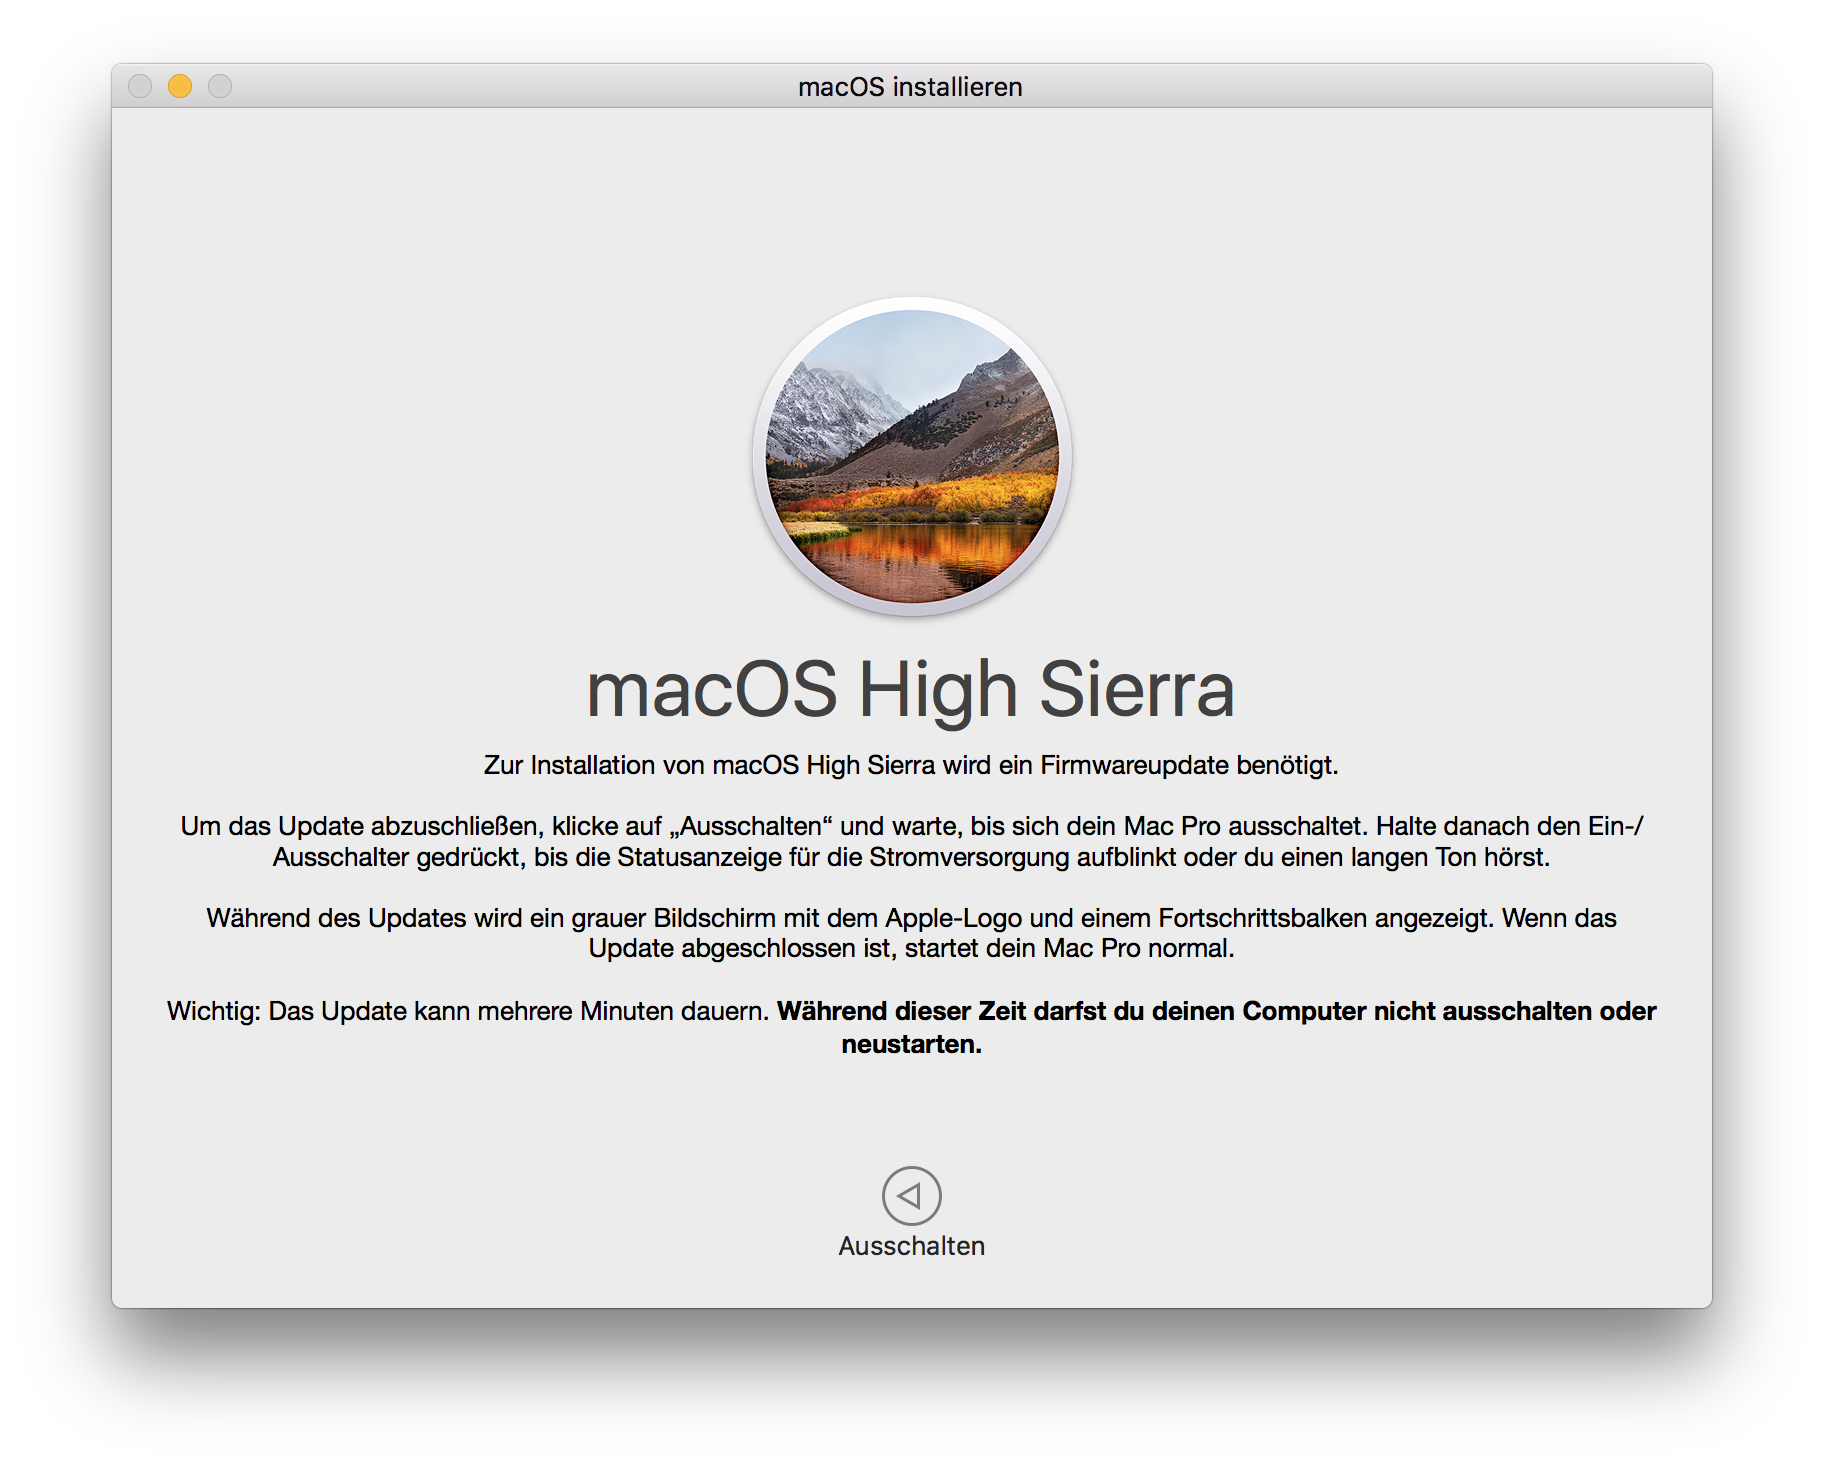Click the Firmwareupdate requirement sentence
Image resolution: width=1824 pixels, height=1468 pixels.
[911, 765]
